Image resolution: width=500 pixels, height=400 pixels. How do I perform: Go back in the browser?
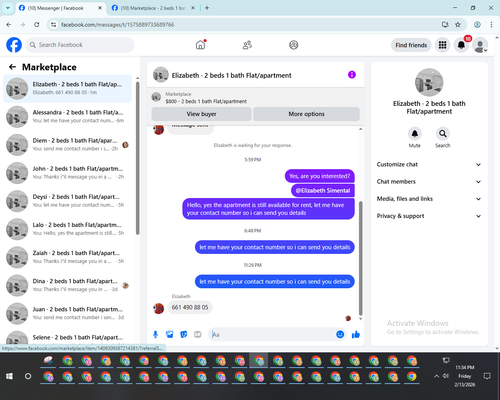coord(9,24)
